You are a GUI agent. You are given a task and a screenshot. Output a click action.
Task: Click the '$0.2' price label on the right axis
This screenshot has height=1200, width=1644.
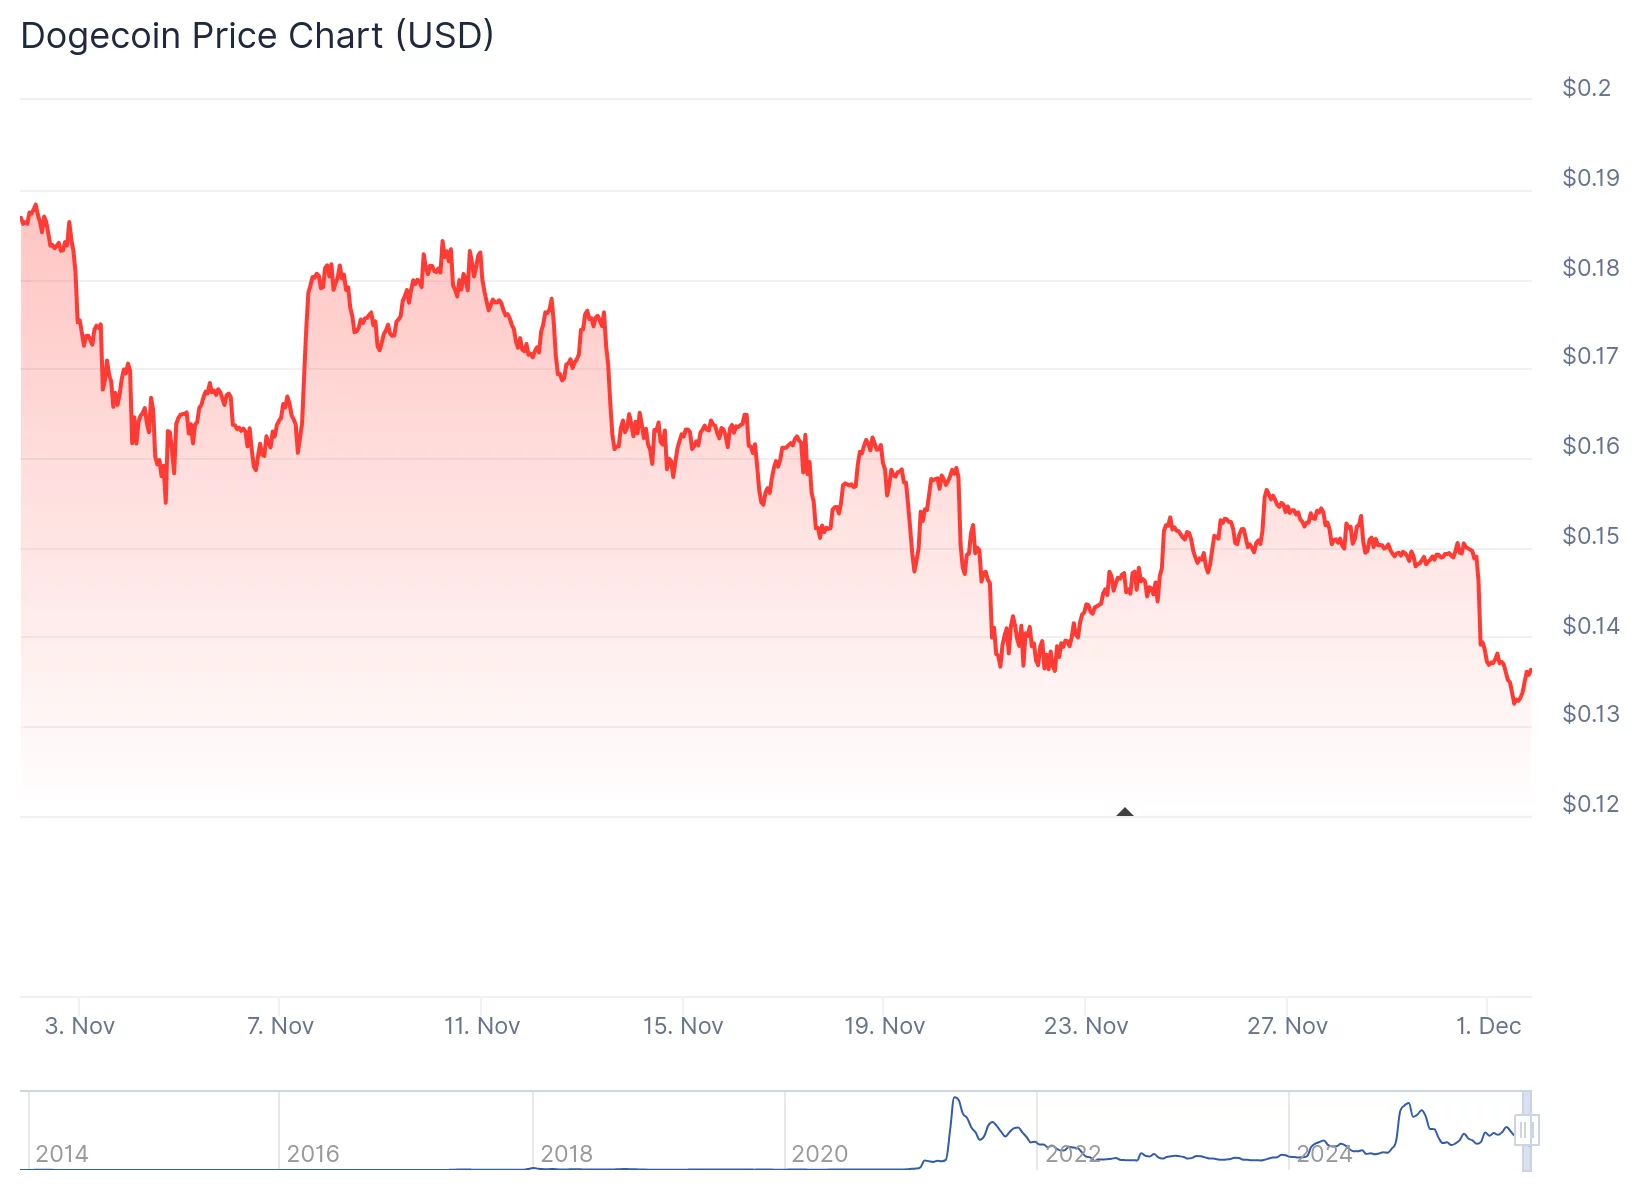point(1587,88)
